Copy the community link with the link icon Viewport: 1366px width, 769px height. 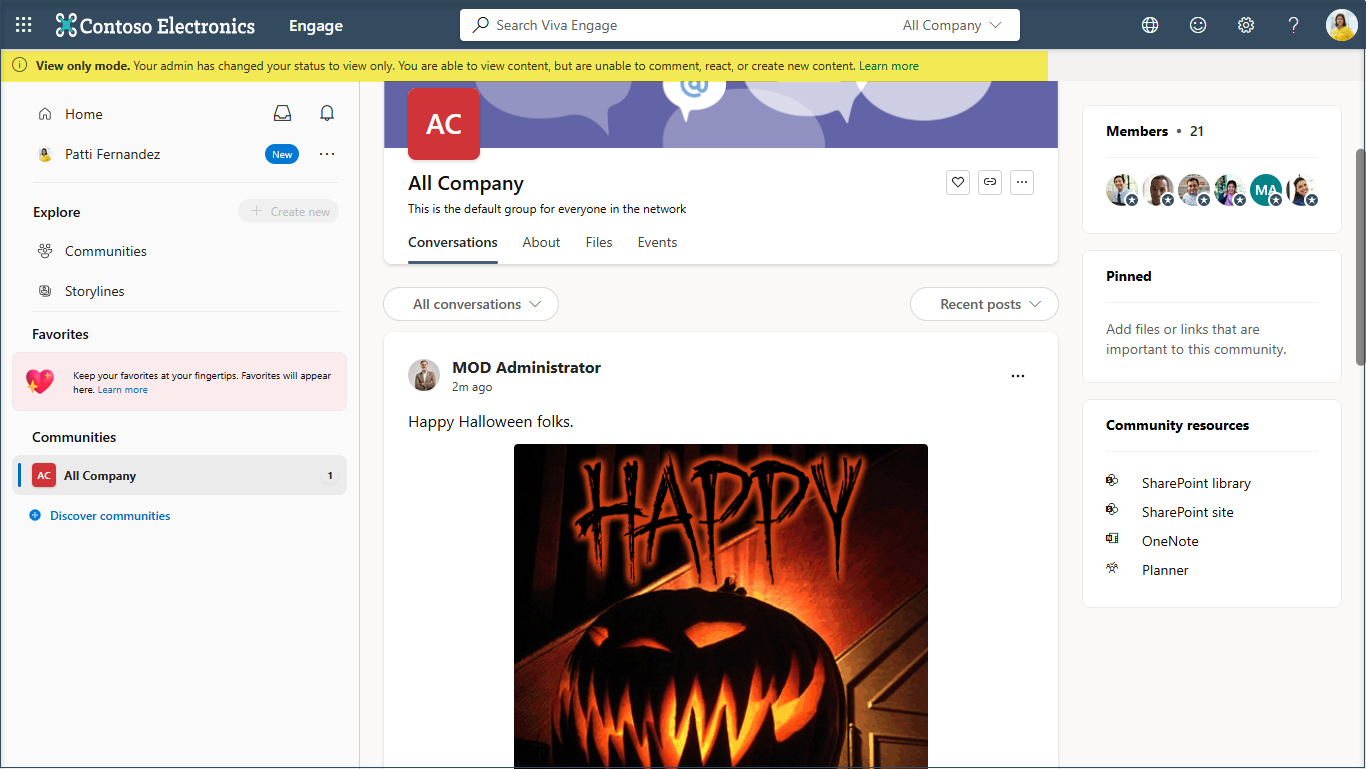click(989, 182)
